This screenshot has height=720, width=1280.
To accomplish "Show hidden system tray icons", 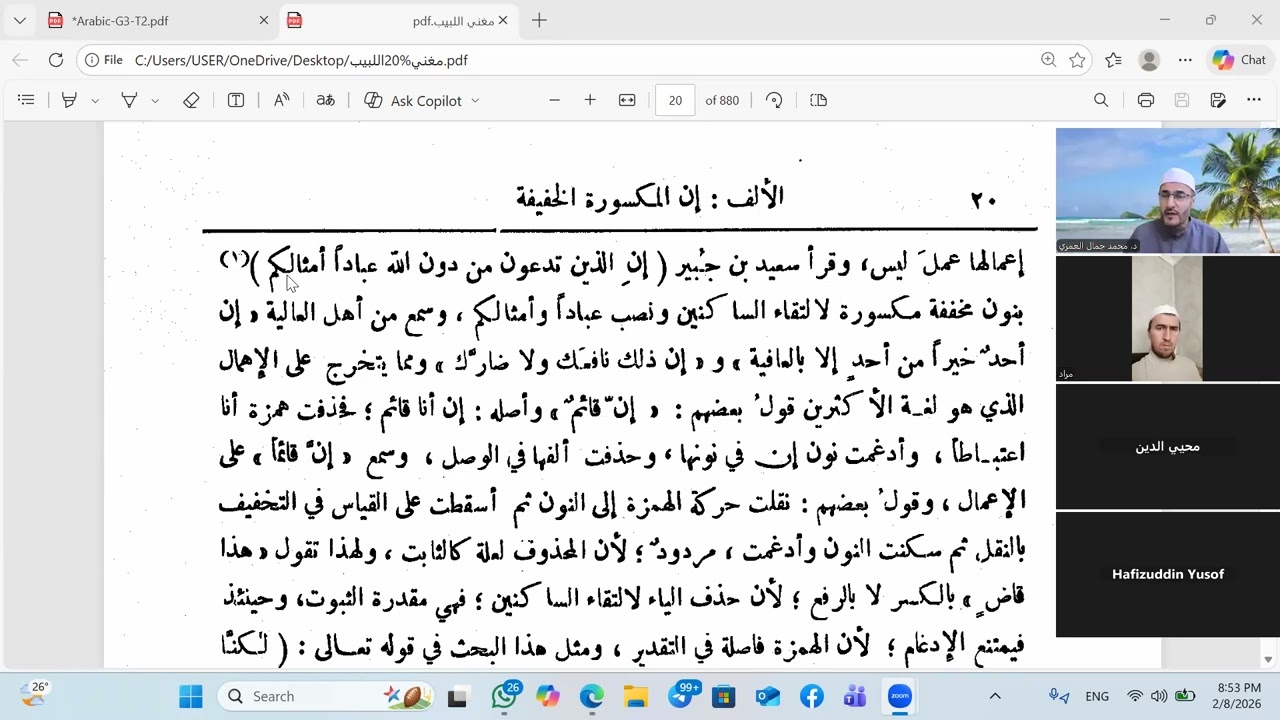I will (x=995, y=696).
